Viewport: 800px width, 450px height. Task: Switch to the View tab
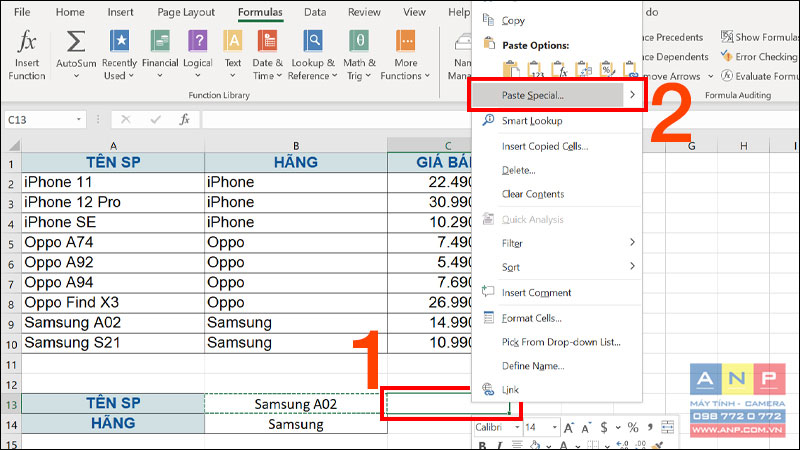tap(414, 12)
